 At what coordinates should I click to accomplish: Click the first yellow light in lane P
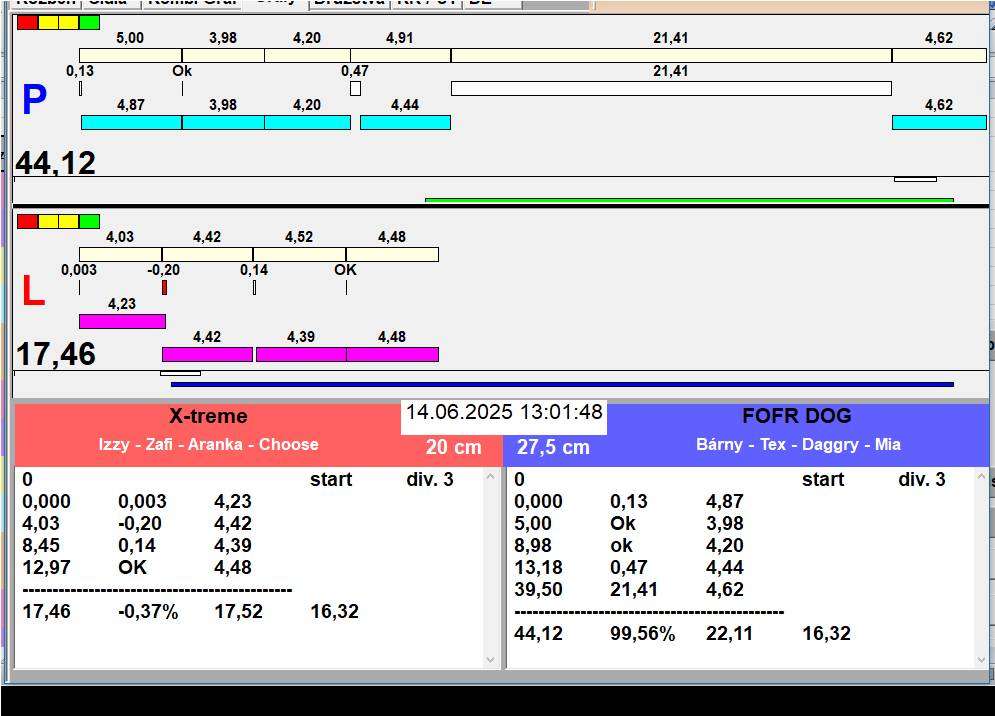click(x=48, y=22)
